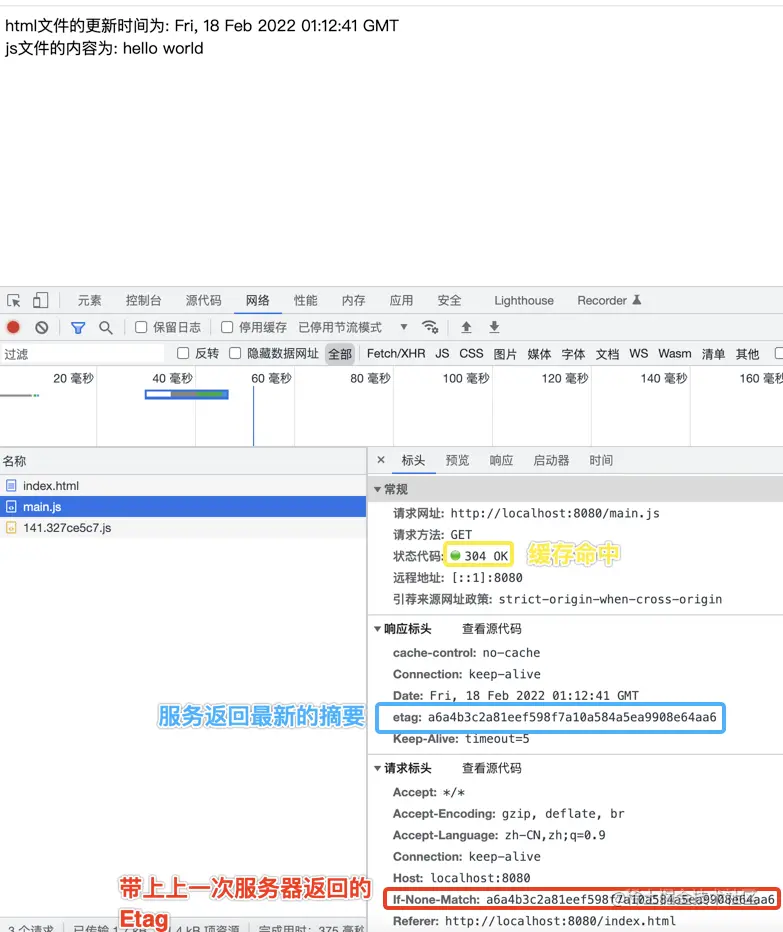Viewport: 783px width, 932px height.
Task: Select the 网络 network tab
Action: 257,301
